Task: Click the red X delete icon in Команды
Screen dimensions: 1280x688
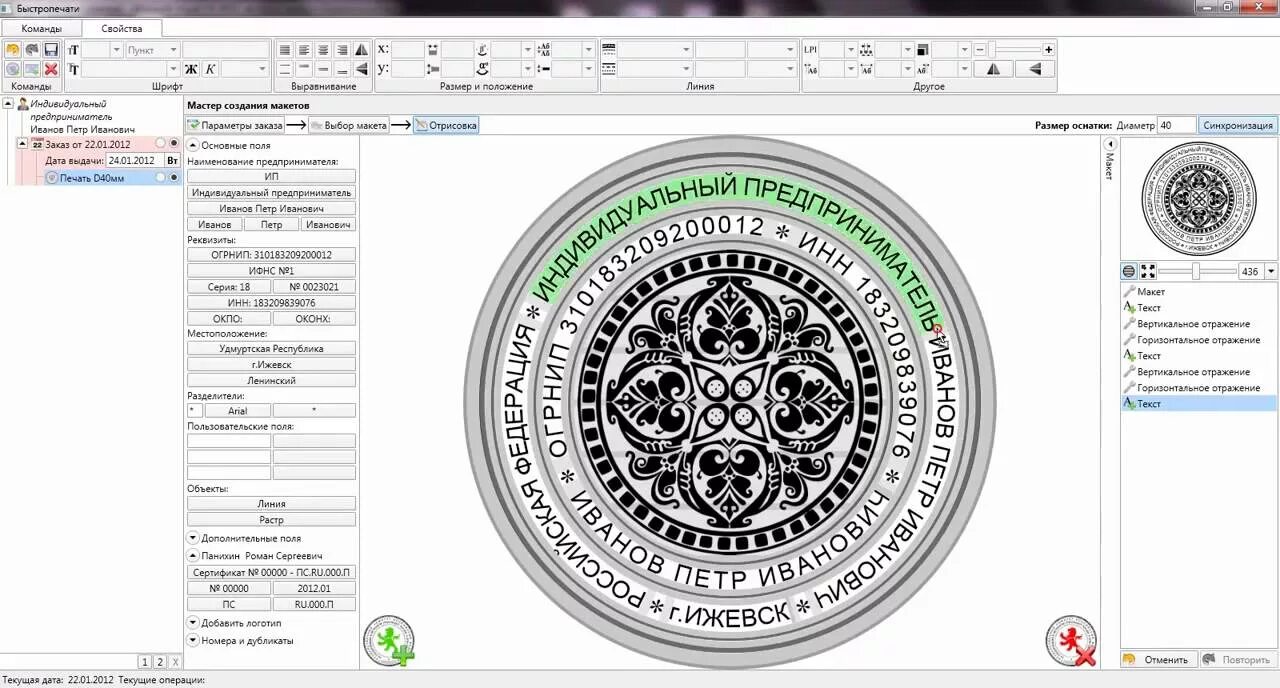Action: click(x=50, y=69)
